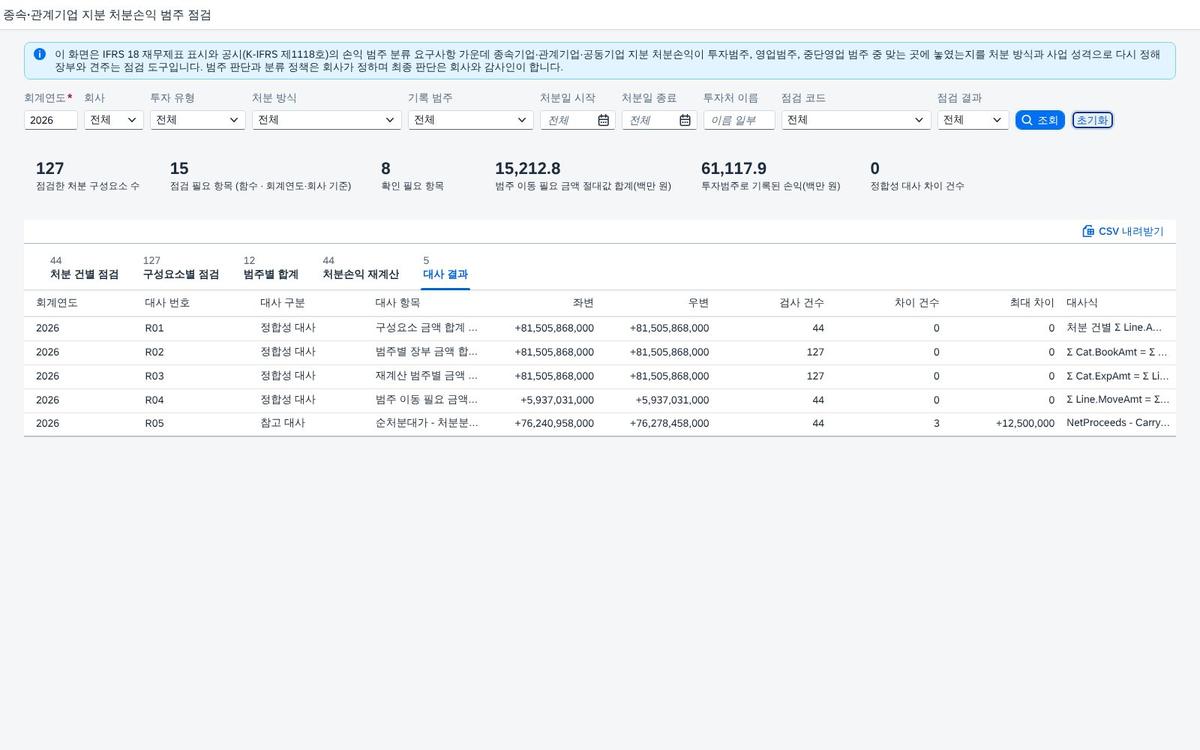Open calendar picker for 처분일 종료
The height and width of the screenshot is (750, 1200).
685,120
